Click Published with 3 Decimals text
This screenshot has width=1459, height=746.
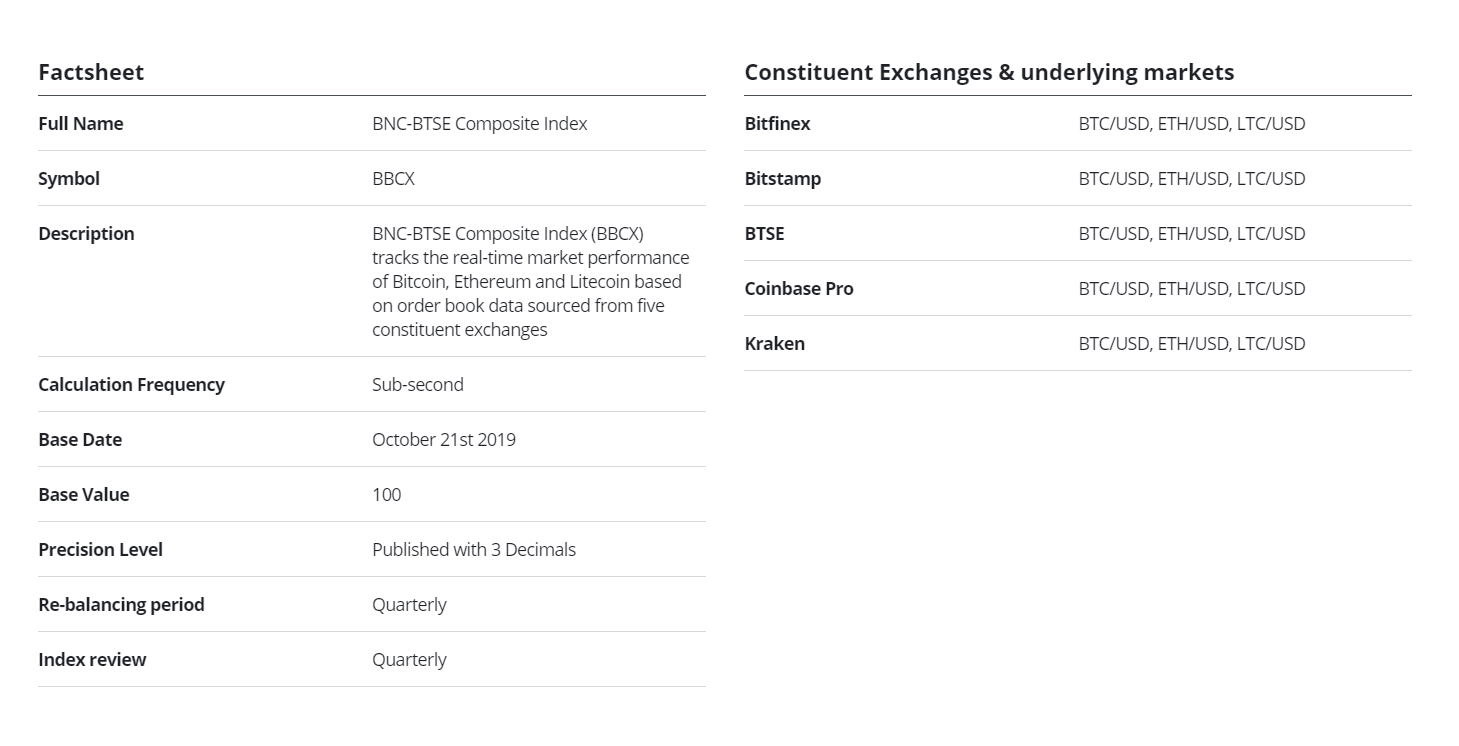pos(473,550)
